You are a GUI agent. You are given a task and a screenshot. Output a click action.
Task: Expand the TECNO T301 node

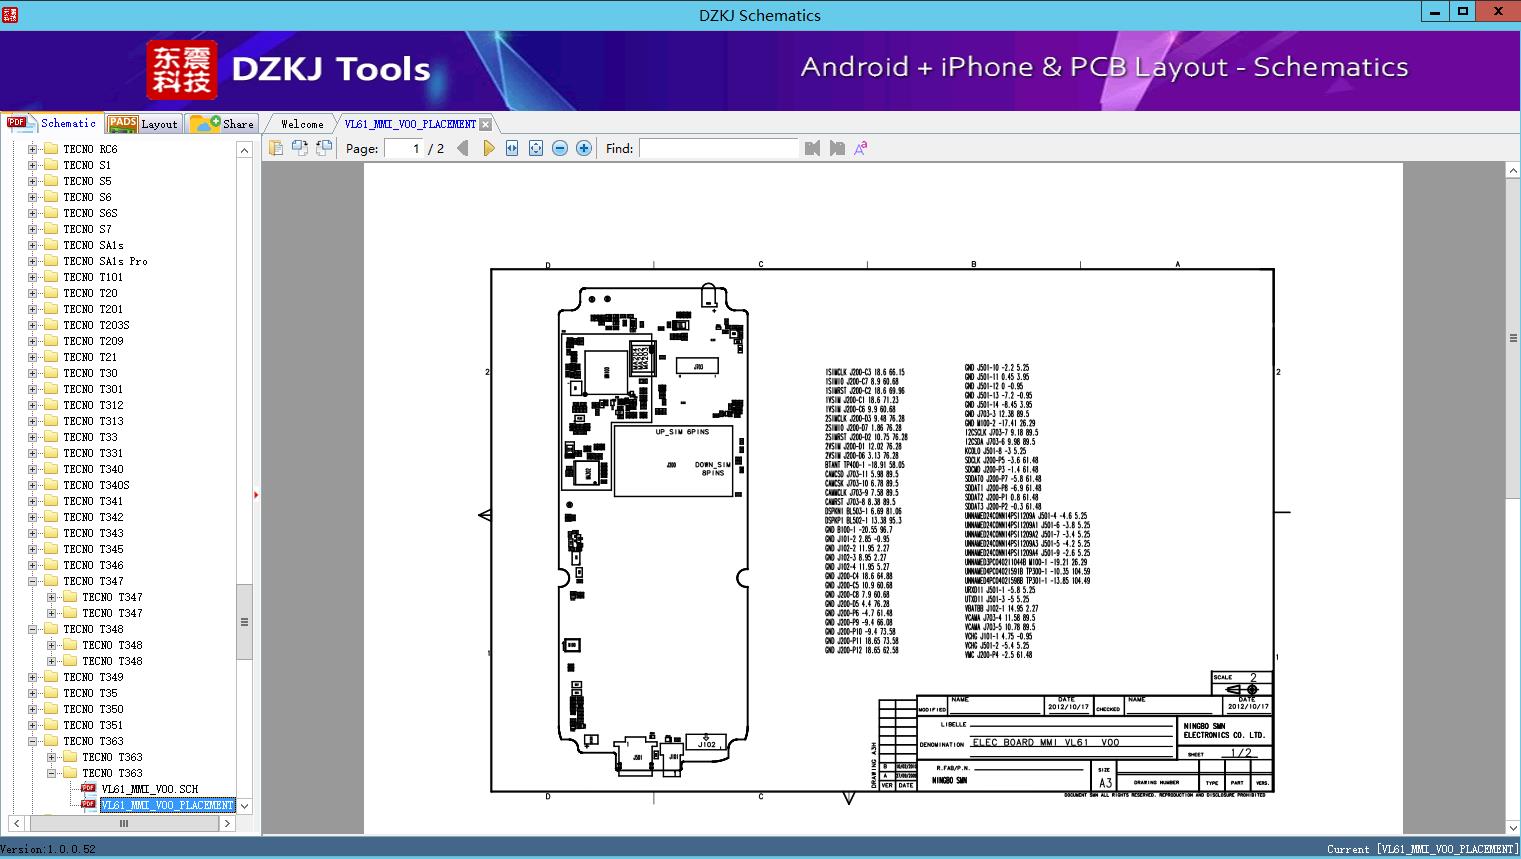pyautogui.click(x=32, y=389)
